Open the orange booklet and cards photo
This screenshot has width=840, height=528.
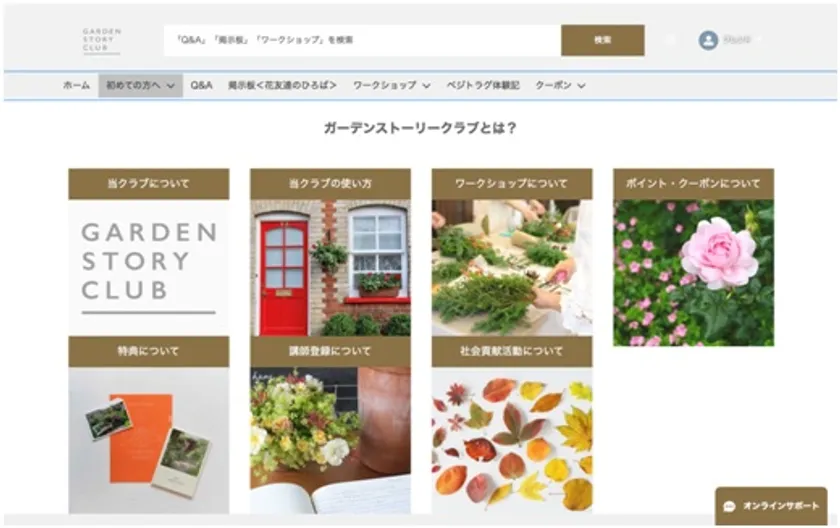tap(149, 440)
